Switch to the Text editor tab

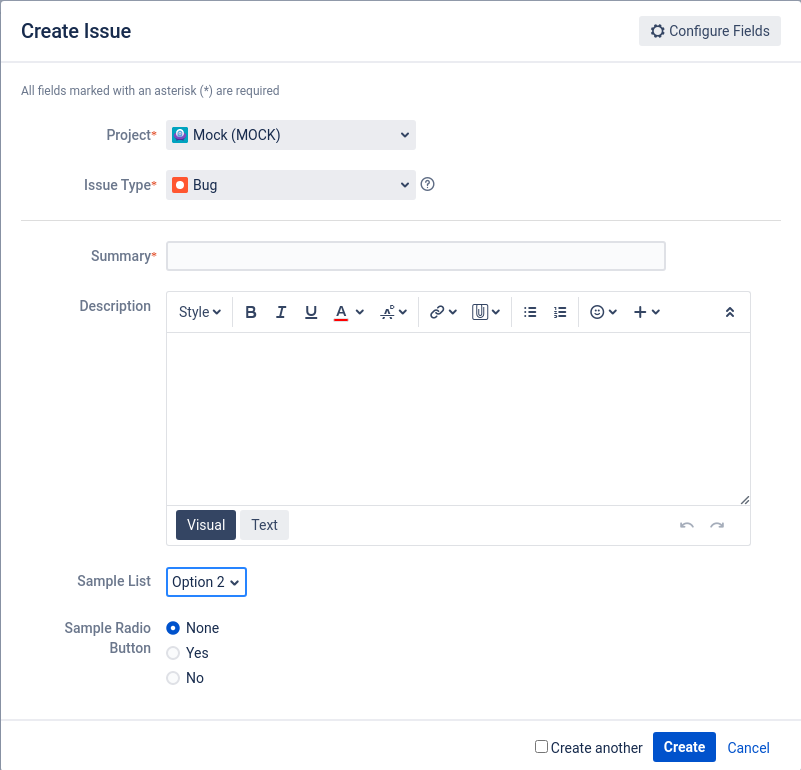click(264, 525)
